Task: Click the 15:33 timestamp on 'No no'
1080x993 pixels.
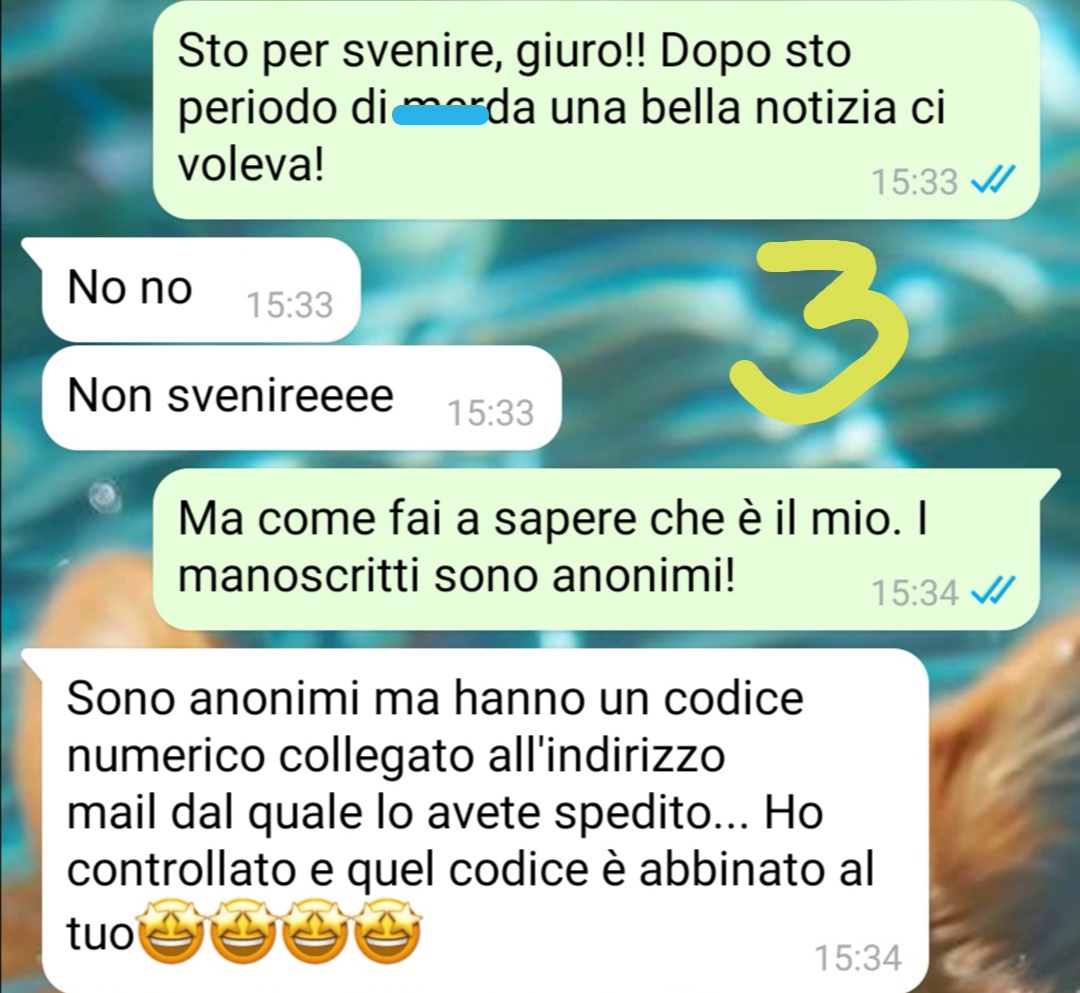Action: [289, 305]
